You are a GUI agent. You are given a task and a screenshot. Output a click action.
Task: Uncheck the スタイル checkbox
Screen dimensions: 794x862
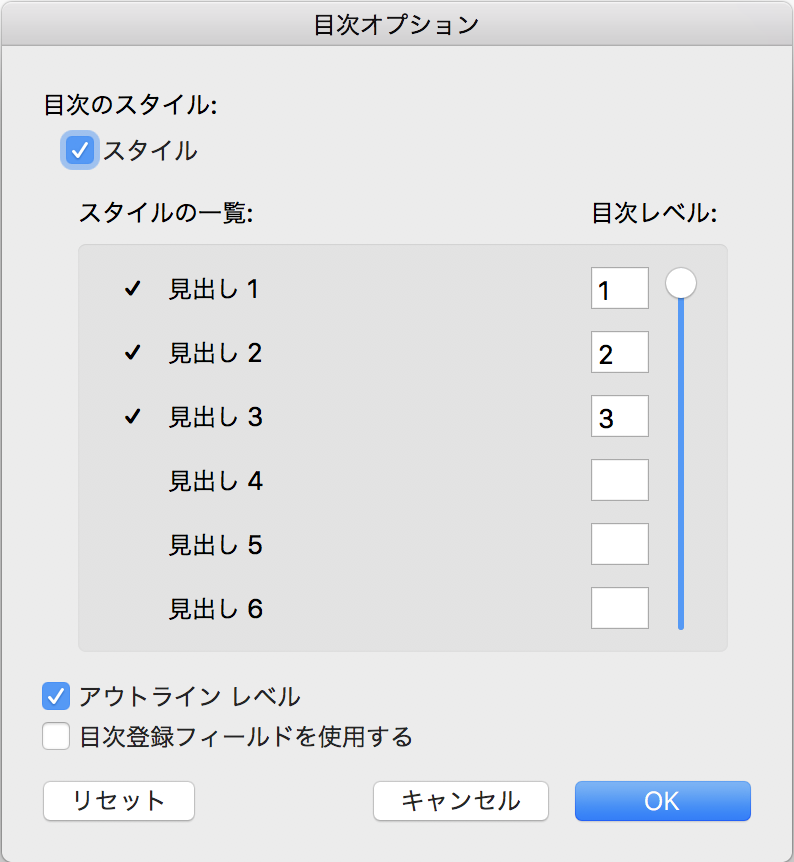(x=80, y=151)
